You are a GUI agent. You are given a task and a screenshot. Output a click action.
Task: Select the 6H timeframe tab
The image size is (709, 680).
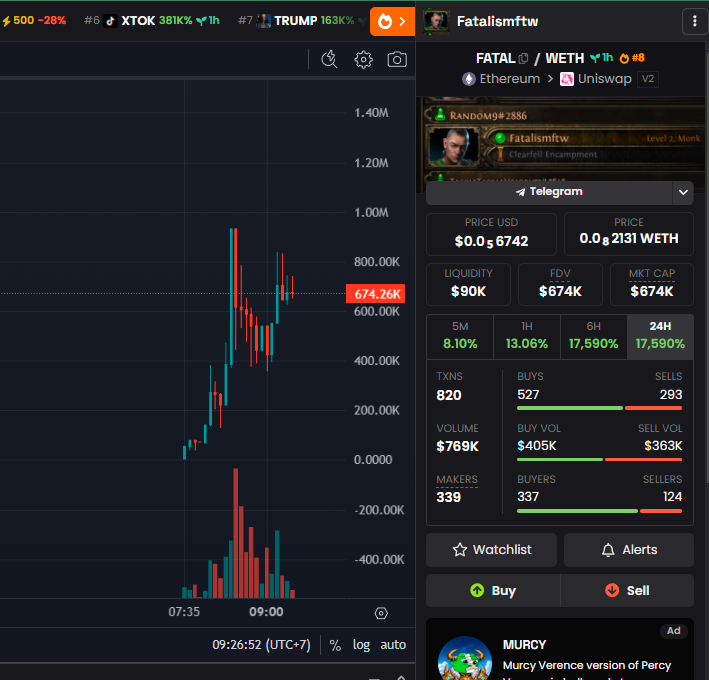(593, 336)
